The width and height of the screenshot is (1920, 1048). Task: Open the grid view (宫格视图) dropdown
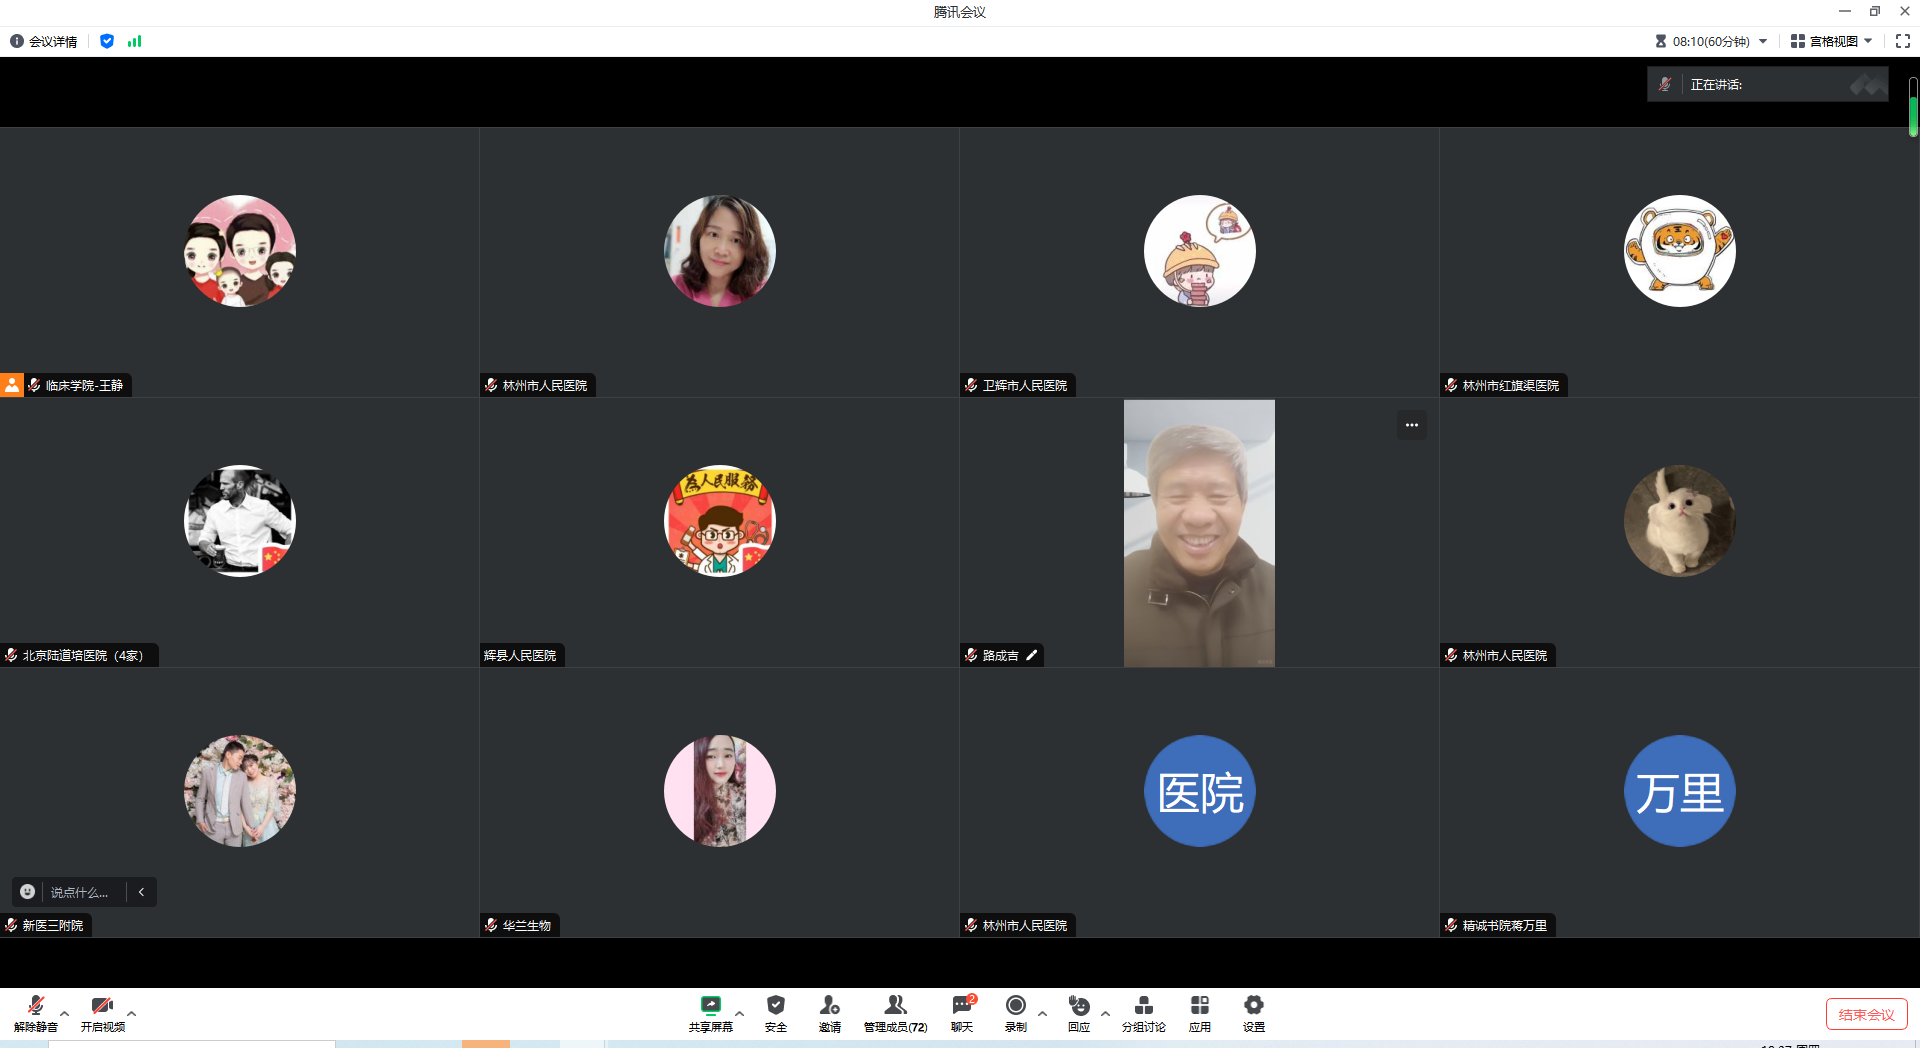point(1831,41)
